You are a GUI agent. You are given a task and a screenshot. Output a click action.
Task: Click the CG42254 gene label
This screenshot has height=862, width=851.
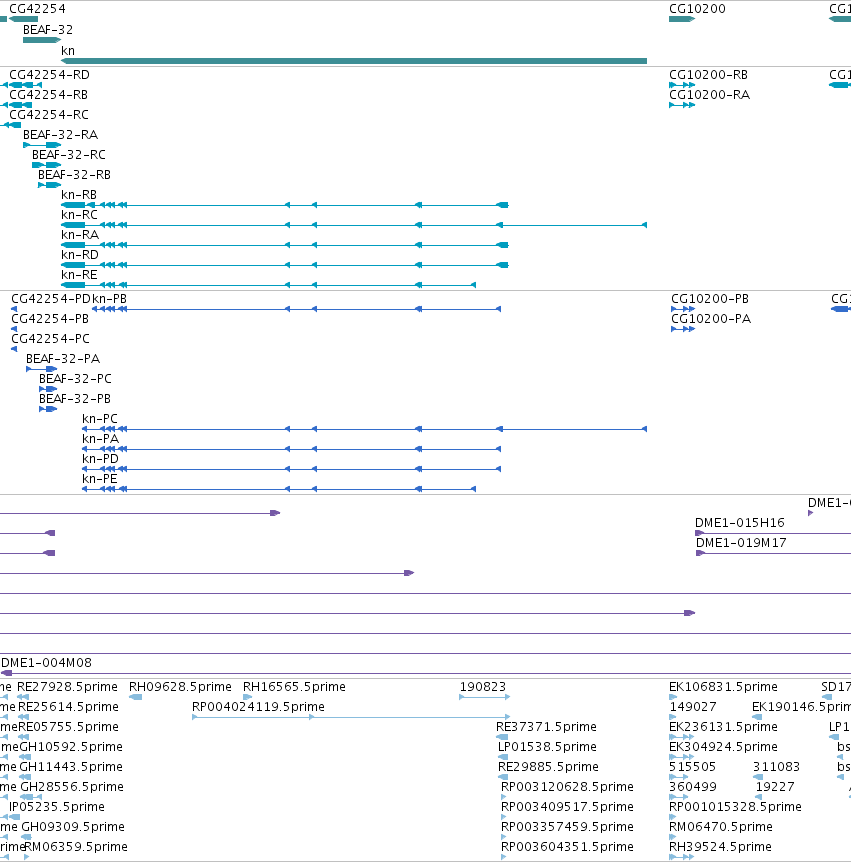click(x=37, y=9)
